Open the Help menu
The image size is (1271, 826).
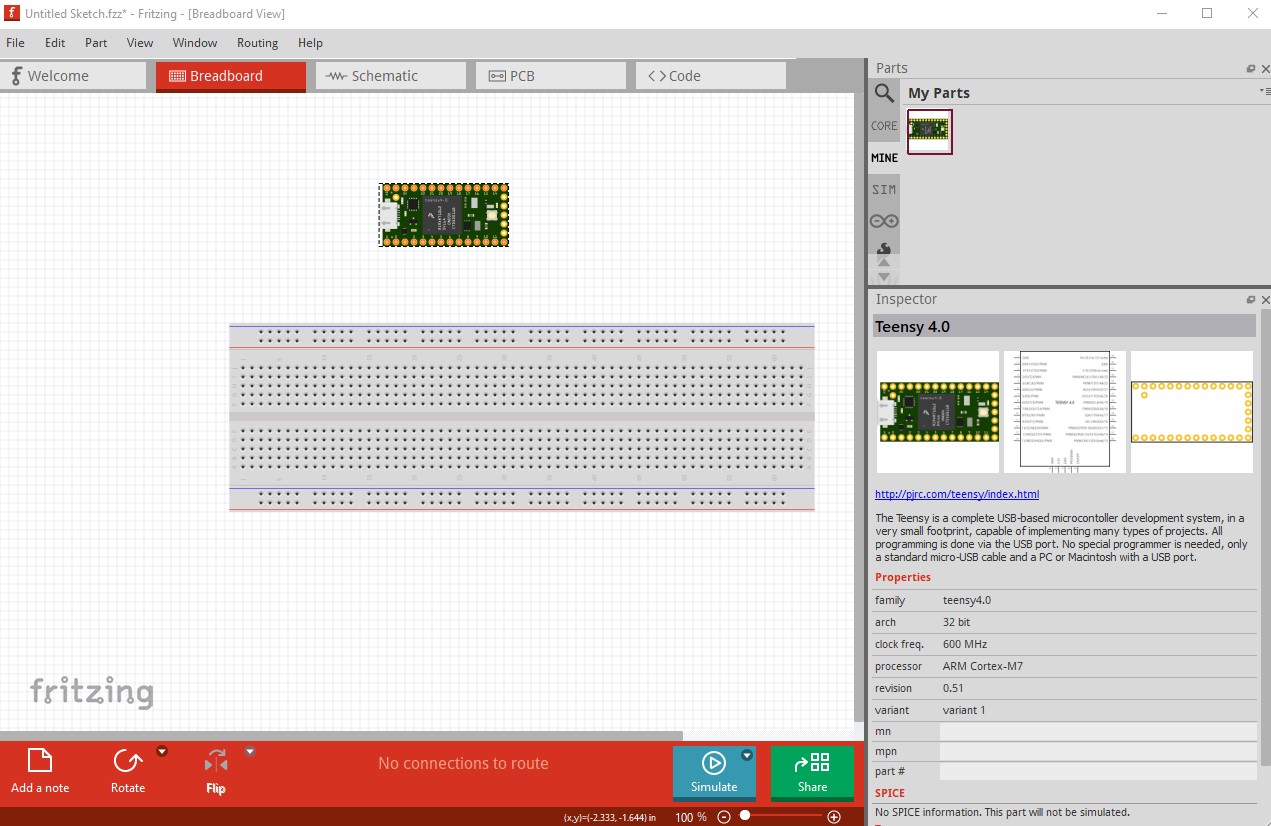(x=310, y=43)
